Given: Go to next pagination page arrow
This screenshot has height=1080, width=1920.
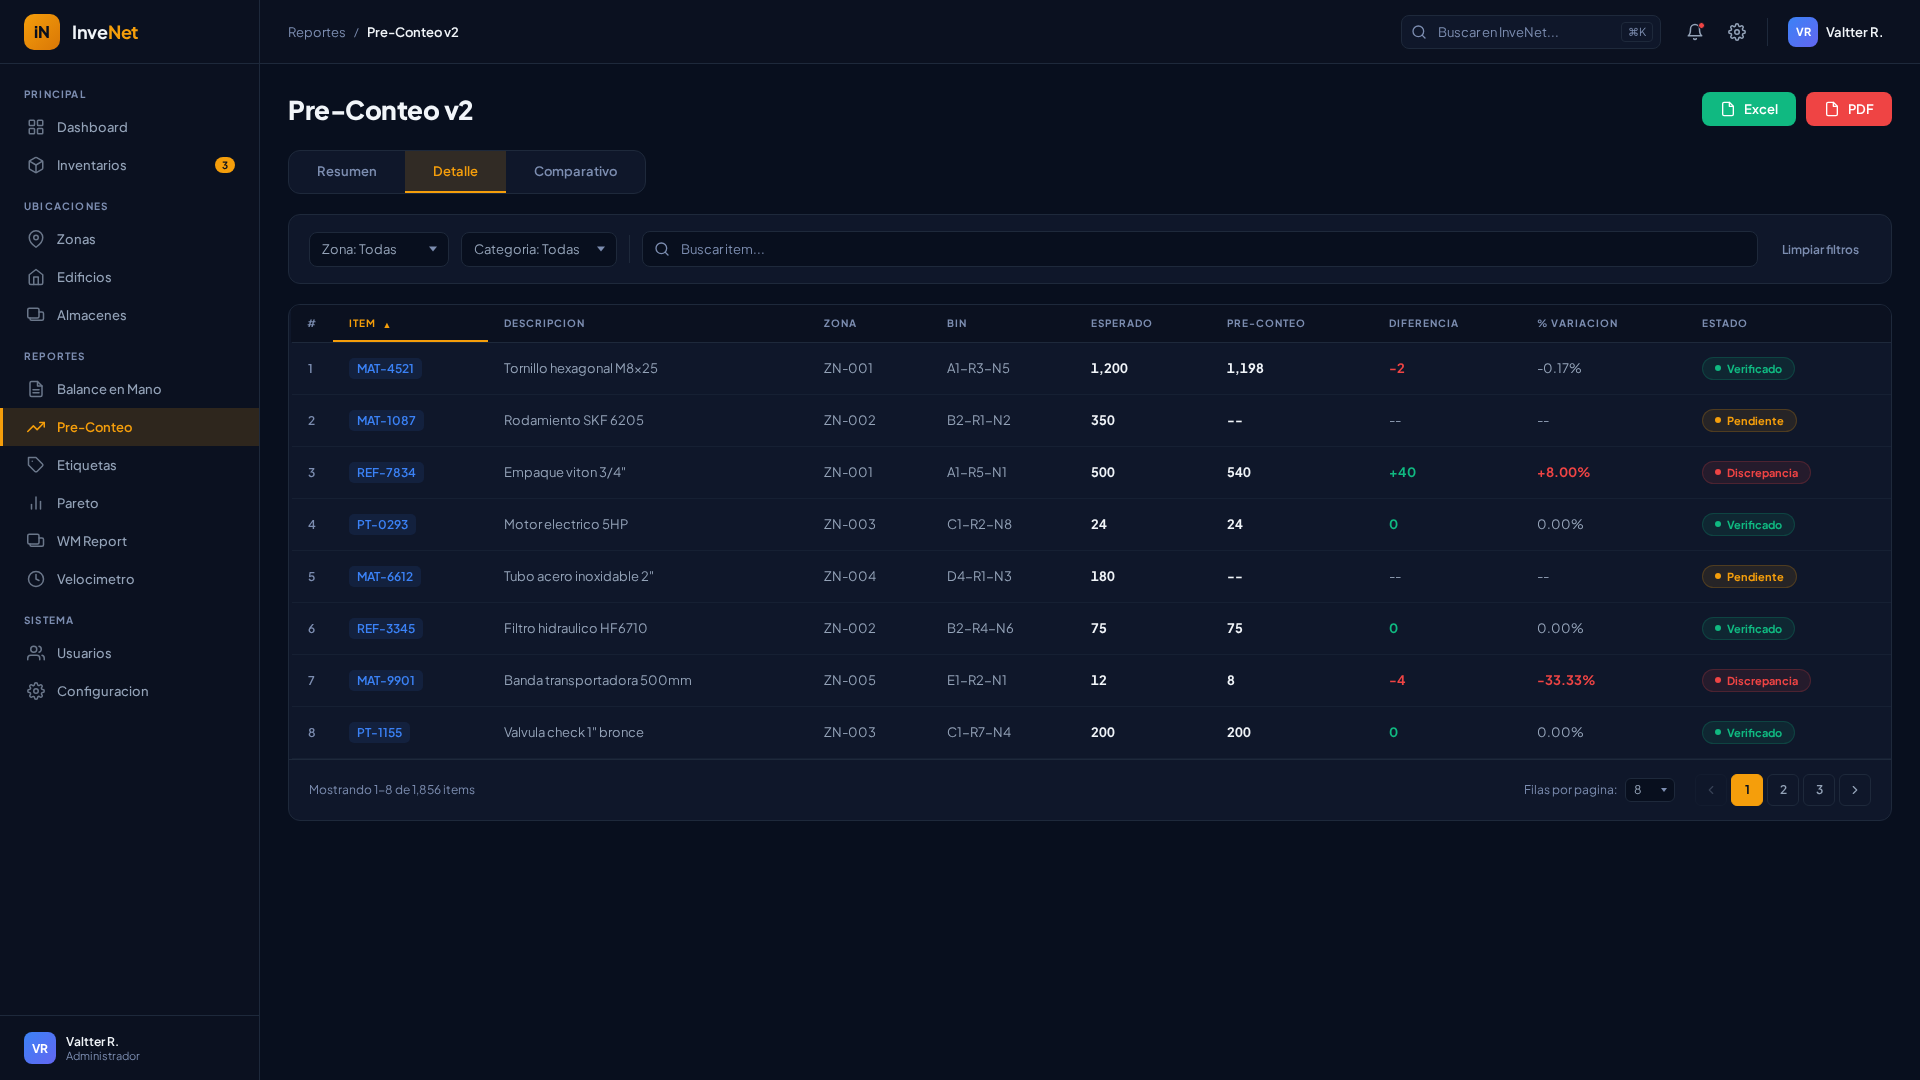Looking at the screenshot, I should click(1854, 790).
